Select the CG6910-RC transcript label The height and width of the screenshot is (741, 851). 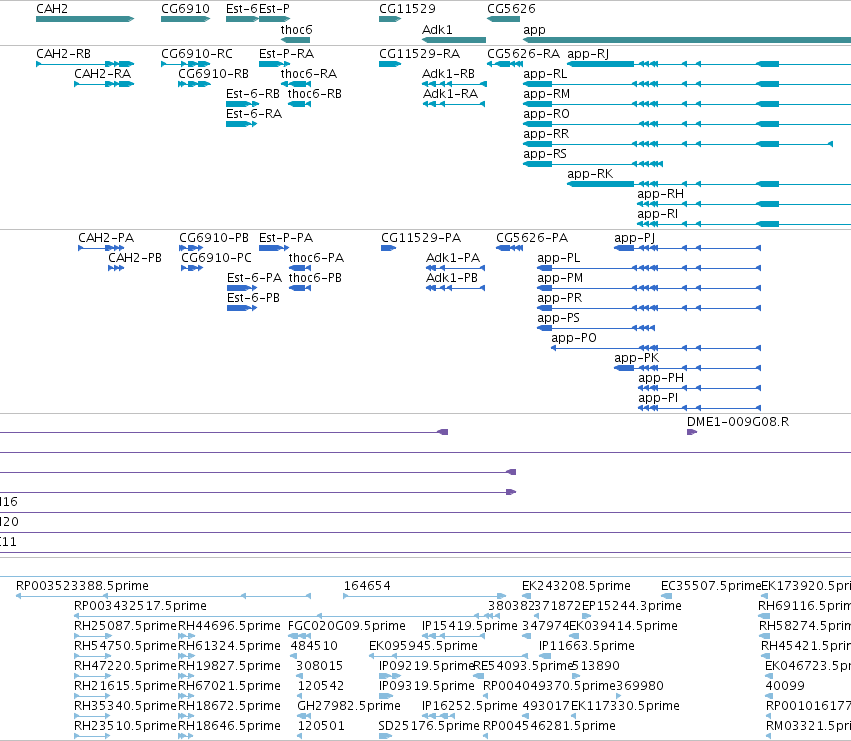tap(196, 54)
